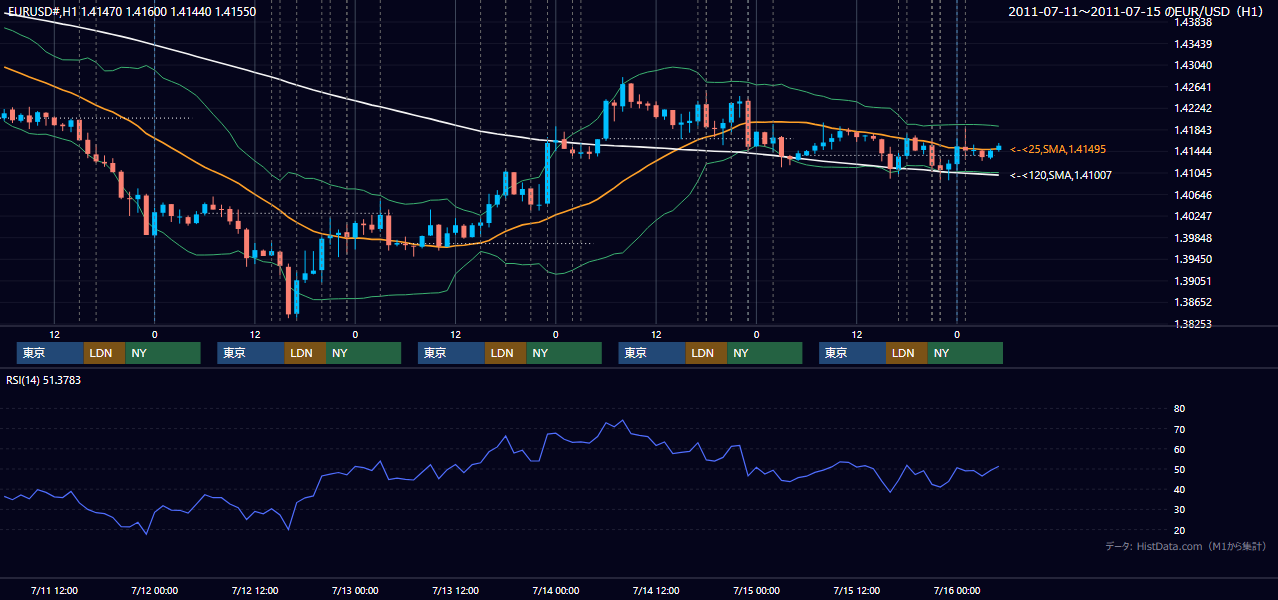Click the last NY session block
The height and width of the screenshot is (600, 1278).
click(965, 353)
